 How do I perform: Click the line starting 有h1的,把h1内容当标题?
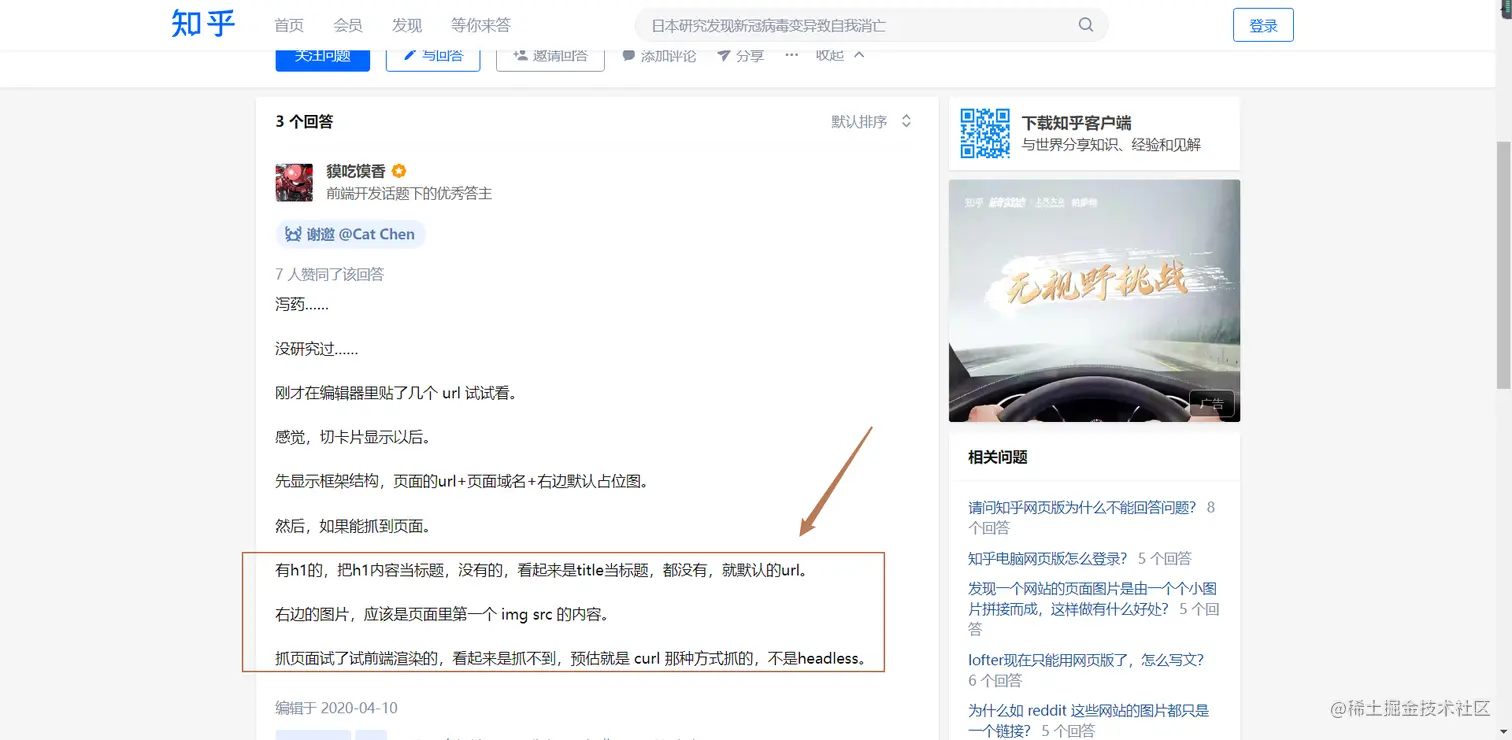point(542,571)
